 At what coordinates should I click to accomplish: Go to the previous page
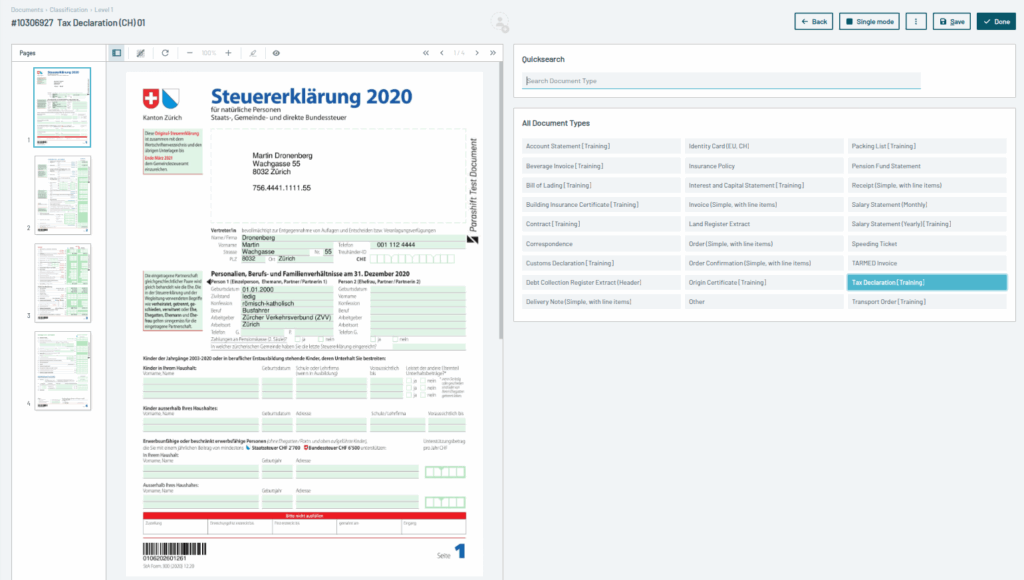click(441, 53)
